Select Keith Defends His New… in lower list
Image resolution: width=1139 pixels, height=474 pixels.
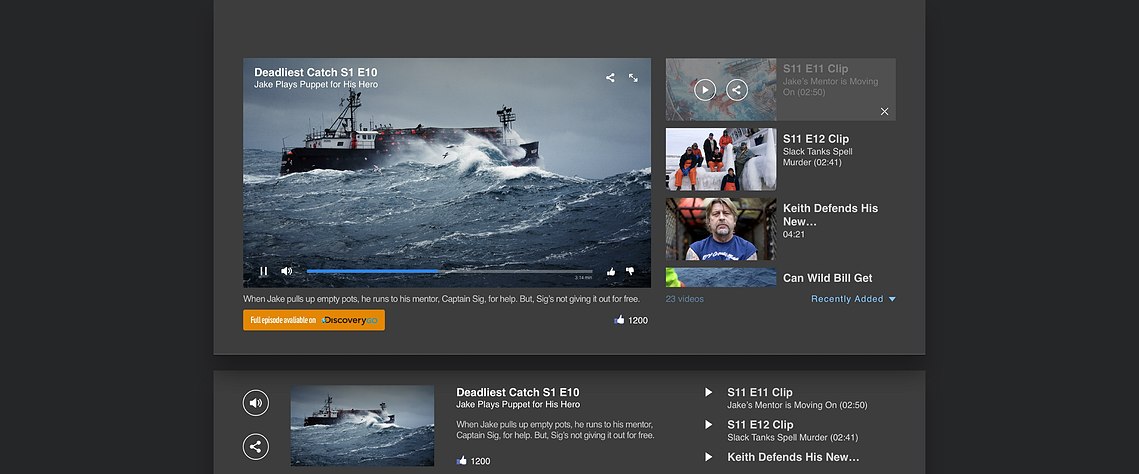point(793,457)
